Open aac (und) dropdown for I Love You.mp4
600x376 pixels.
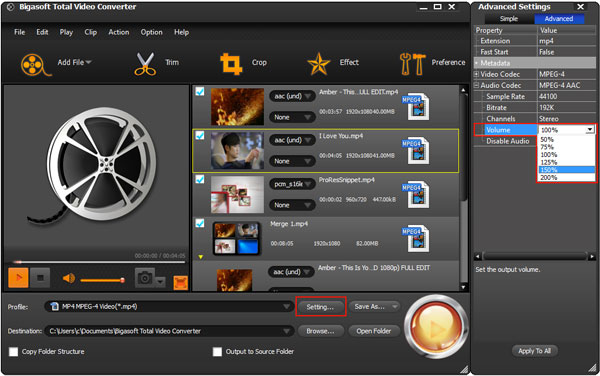click(x=292, y=140)
